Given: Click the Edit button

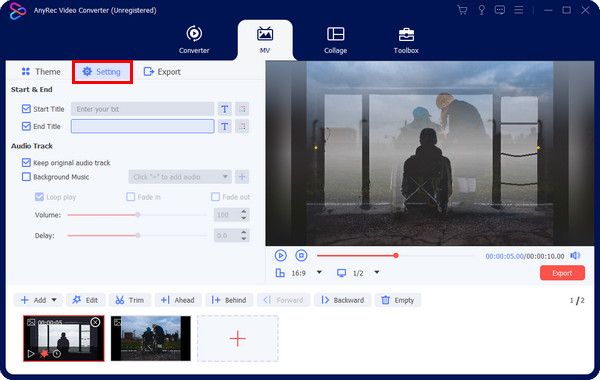Looking at the screenshot, I should [x=85, y=300].
